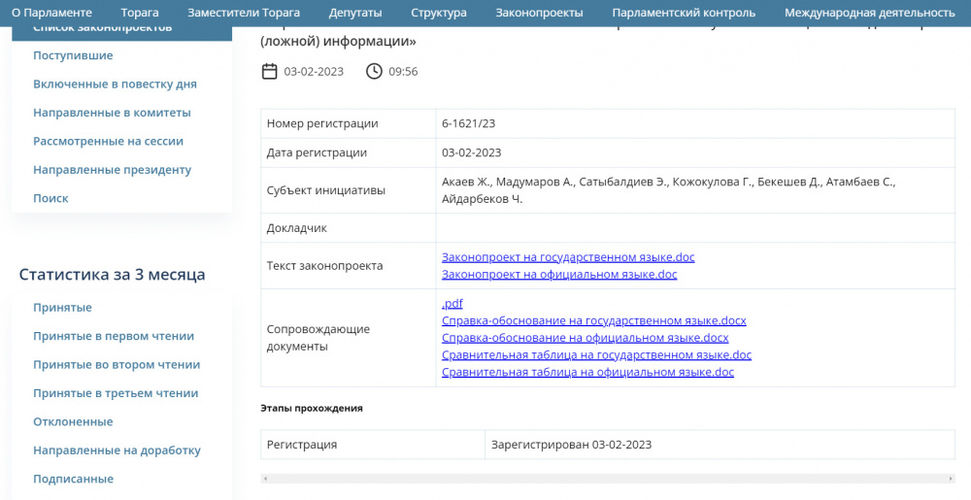Click the clock icon beside 09:56
This screenshot has height=500, width=971.
click(374, 71)
